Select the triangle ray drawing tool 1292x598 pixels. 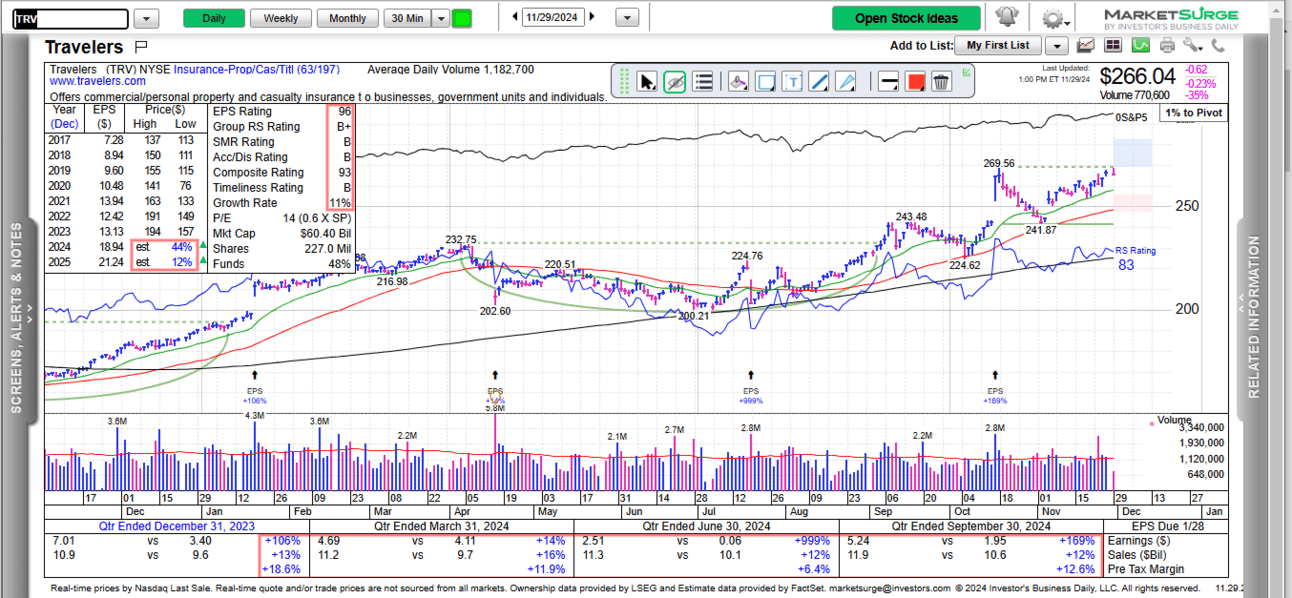[x=846, y=82]
